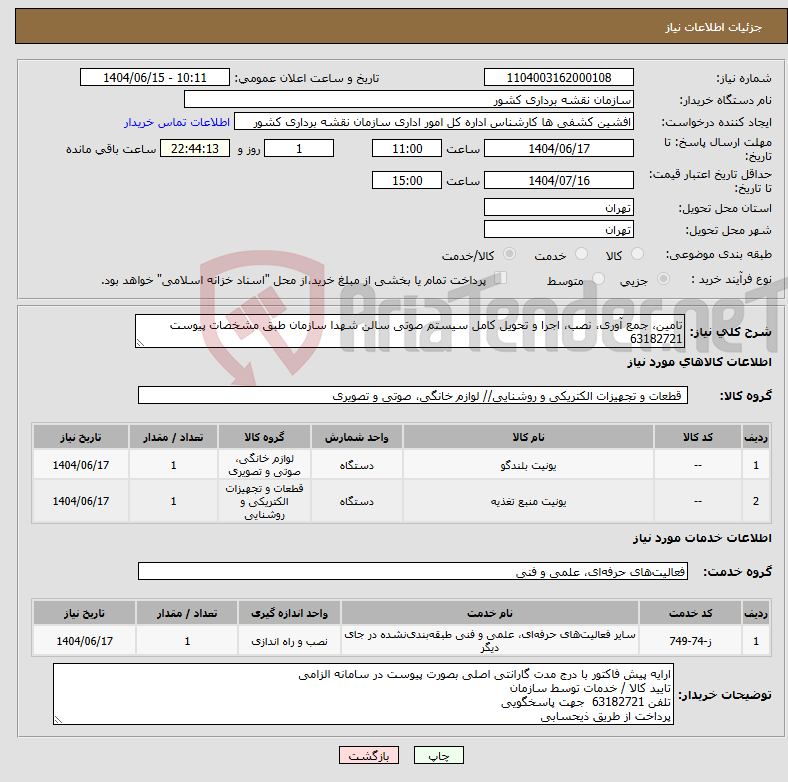This screenshot has width=788, height=782.
Task: Toggle the اسناد خزانه اسلامی payment checkbox
Action: [500, 278]
